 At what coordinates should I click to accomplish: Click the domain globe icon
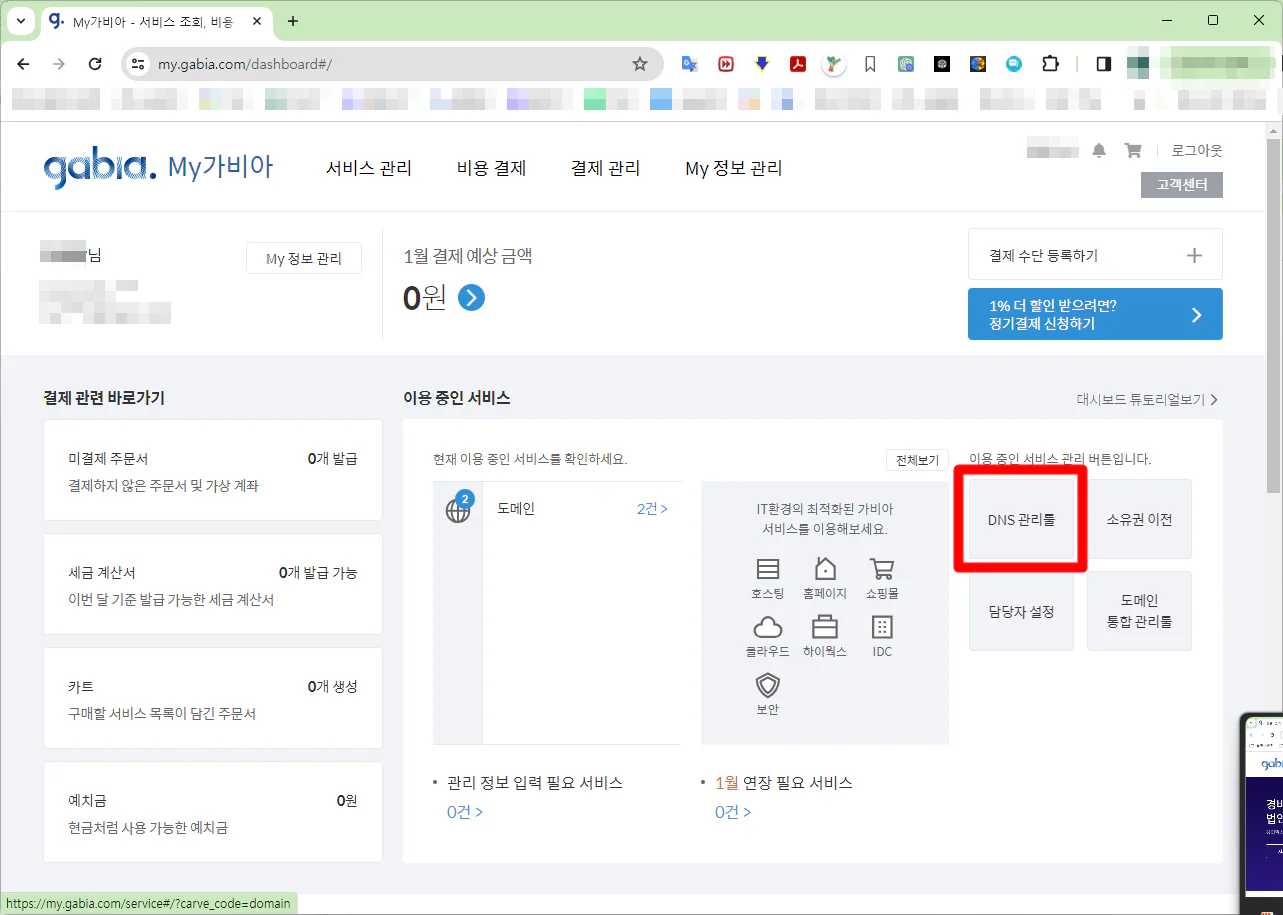coord(458,510)
